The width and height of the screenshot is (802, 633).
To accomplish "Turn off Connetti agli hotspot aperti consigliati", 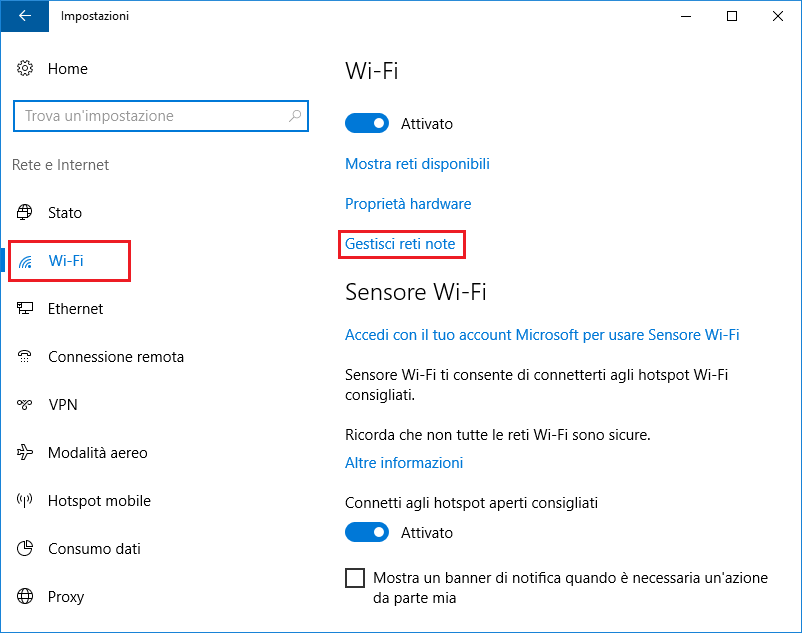I will click(366, 533).
